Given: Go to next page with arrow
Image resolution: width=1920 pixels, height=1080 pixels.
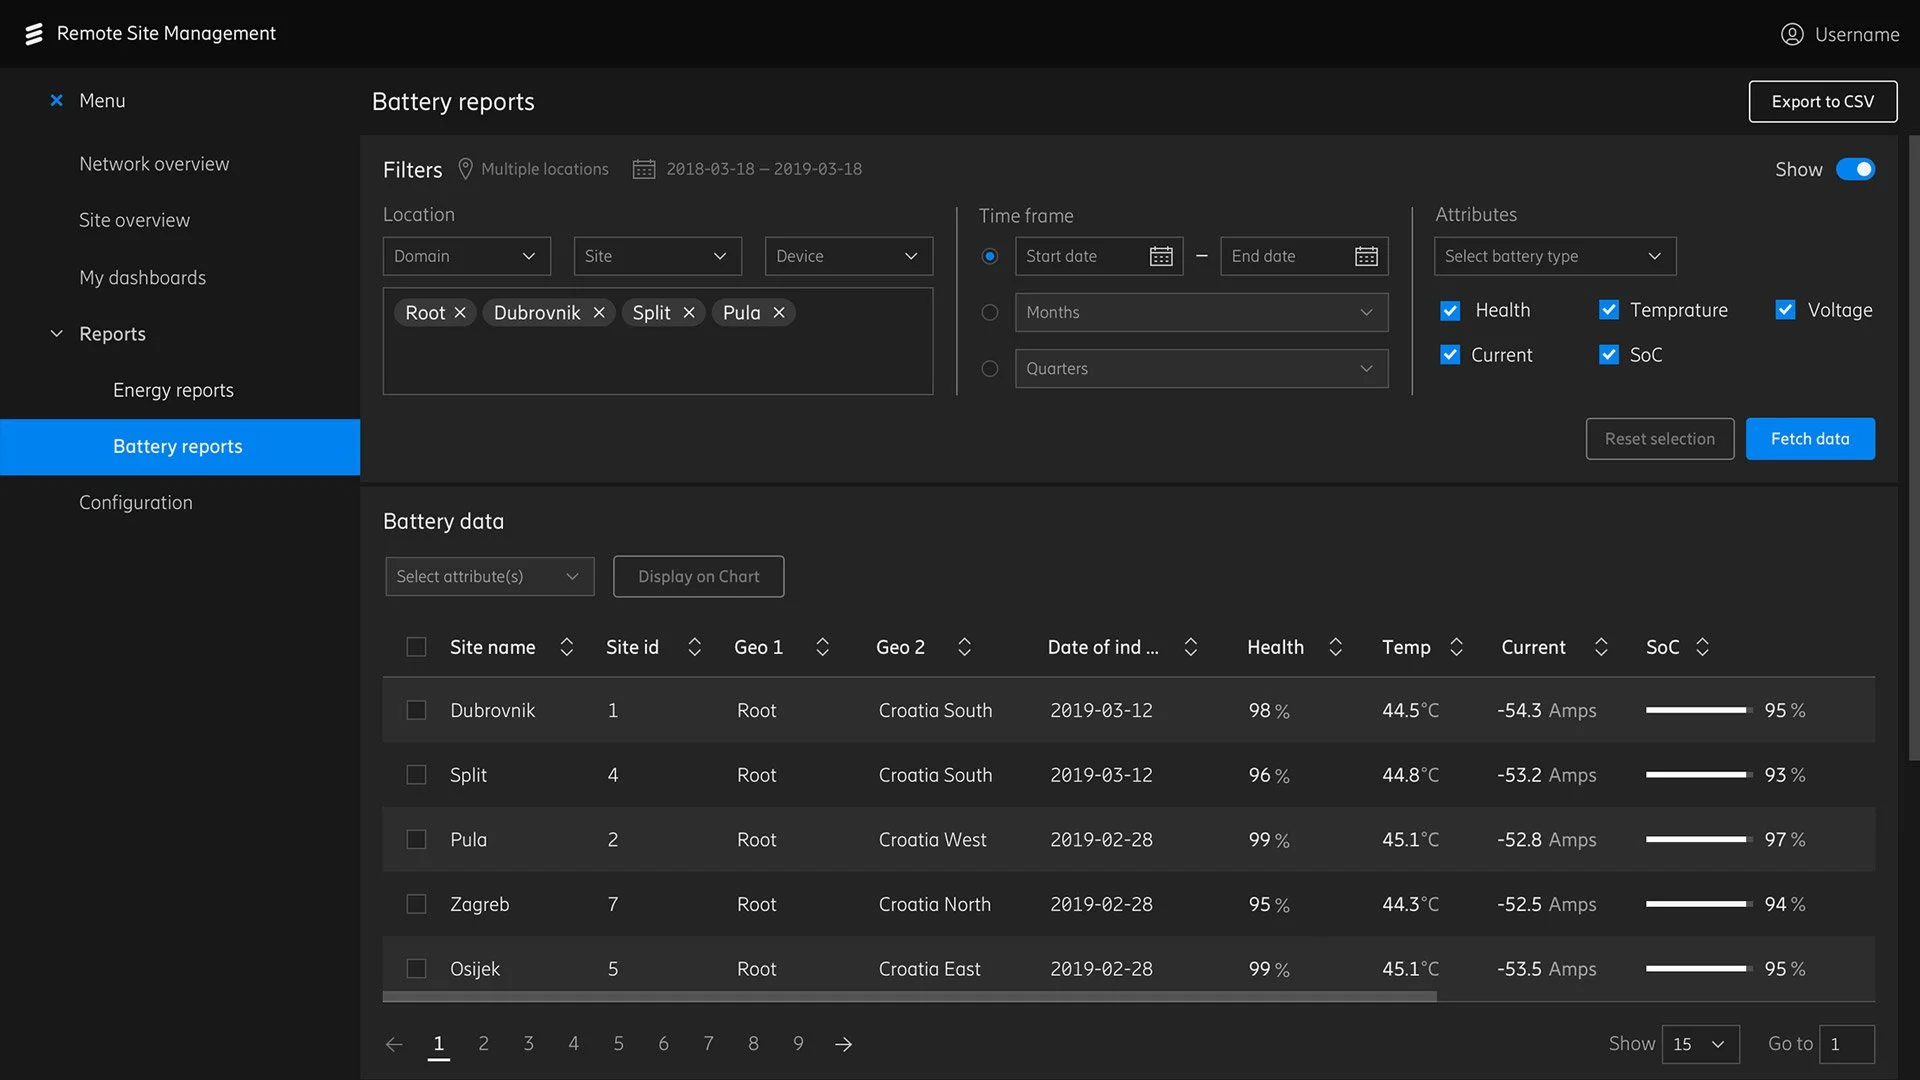Looking at the screenshot, I should 843,1044.
